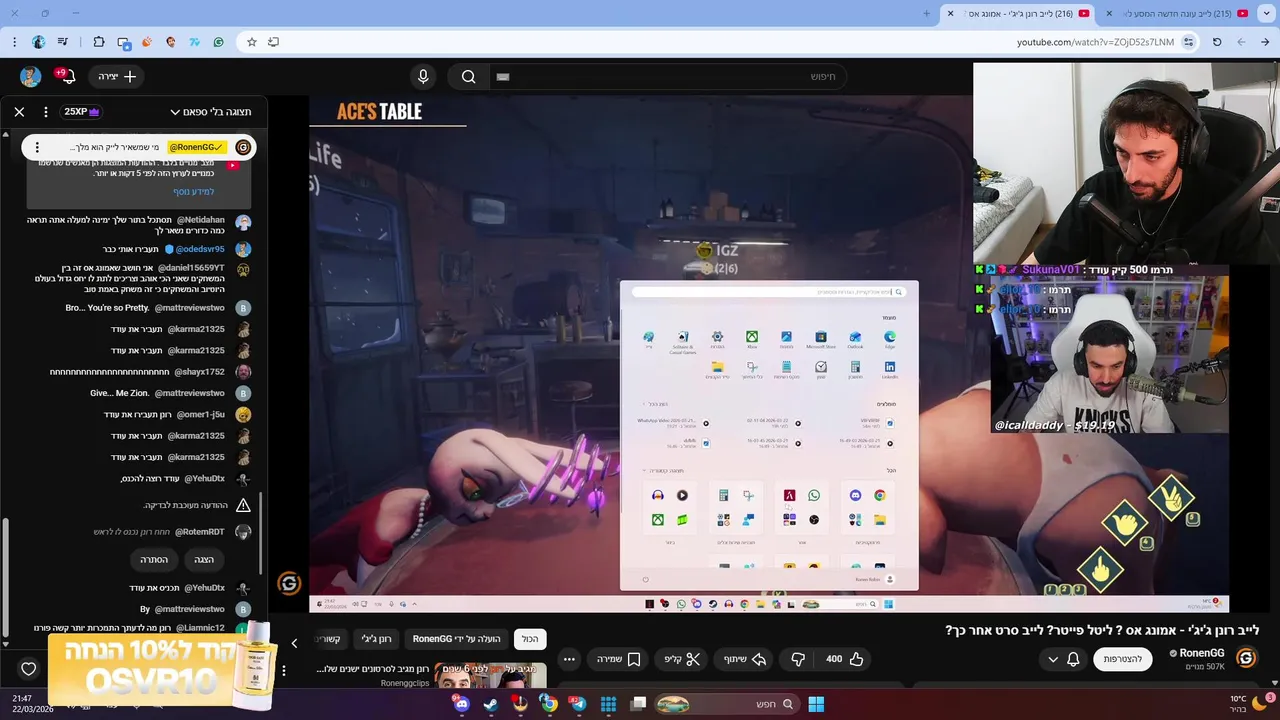Click @Netidahan chat username
Image resolution: width=1280 pixels, height=720 pixels.
coord(201,220)
